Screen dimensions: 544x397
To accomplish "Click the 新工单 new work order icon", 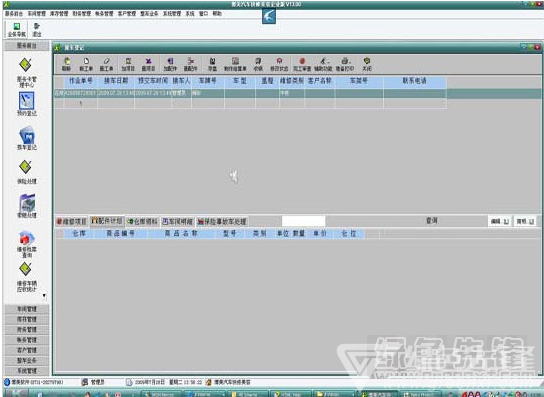I will 86,64.
